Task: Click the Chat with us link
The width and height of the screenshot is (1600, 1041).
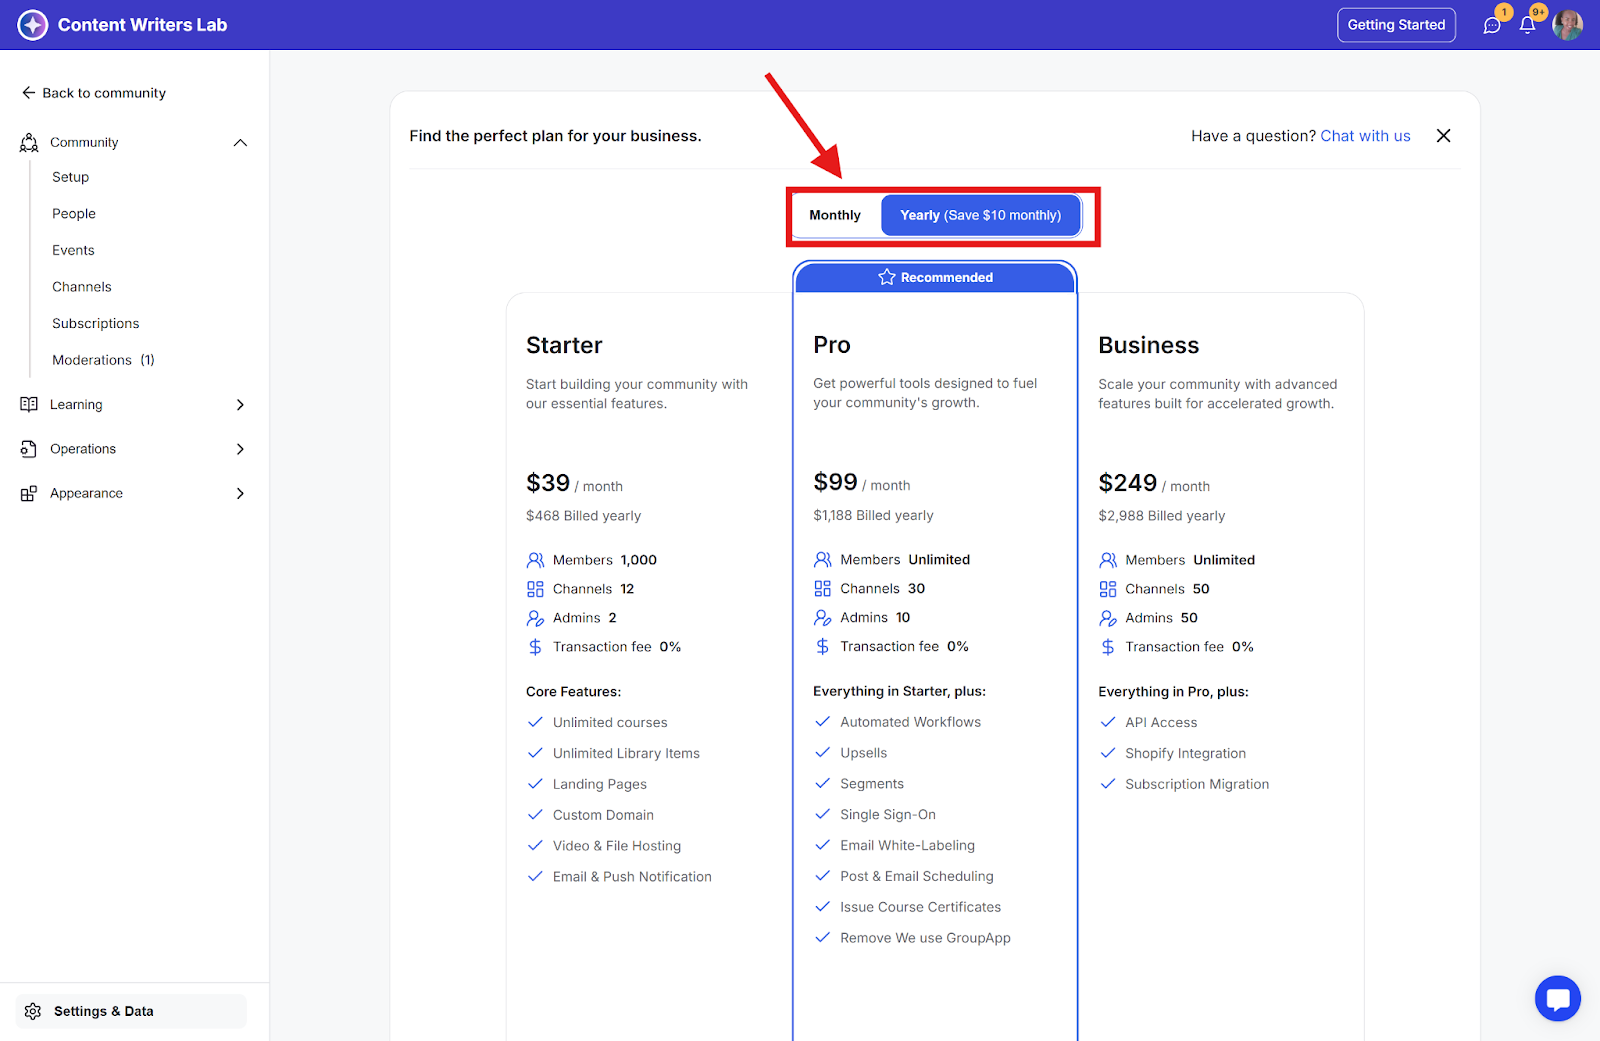Action: pyautogui.click(x=1365, y=136)
